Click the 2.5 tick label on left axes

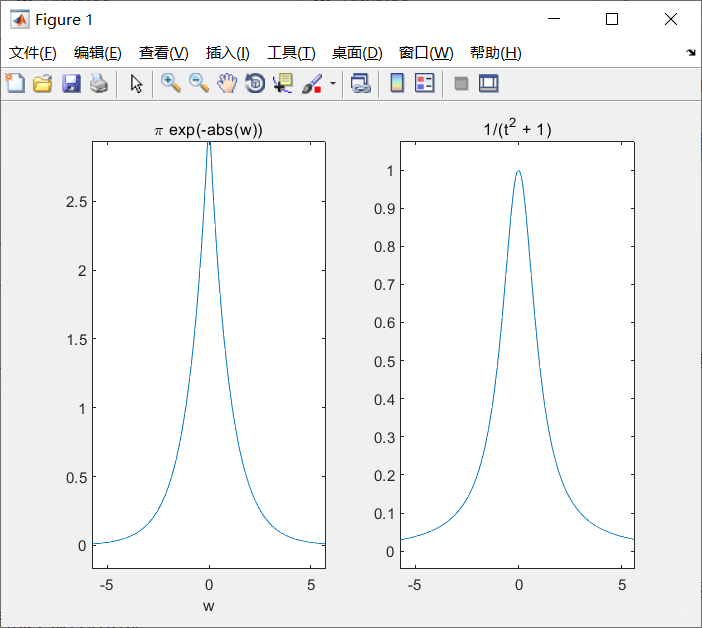point(77,202)
